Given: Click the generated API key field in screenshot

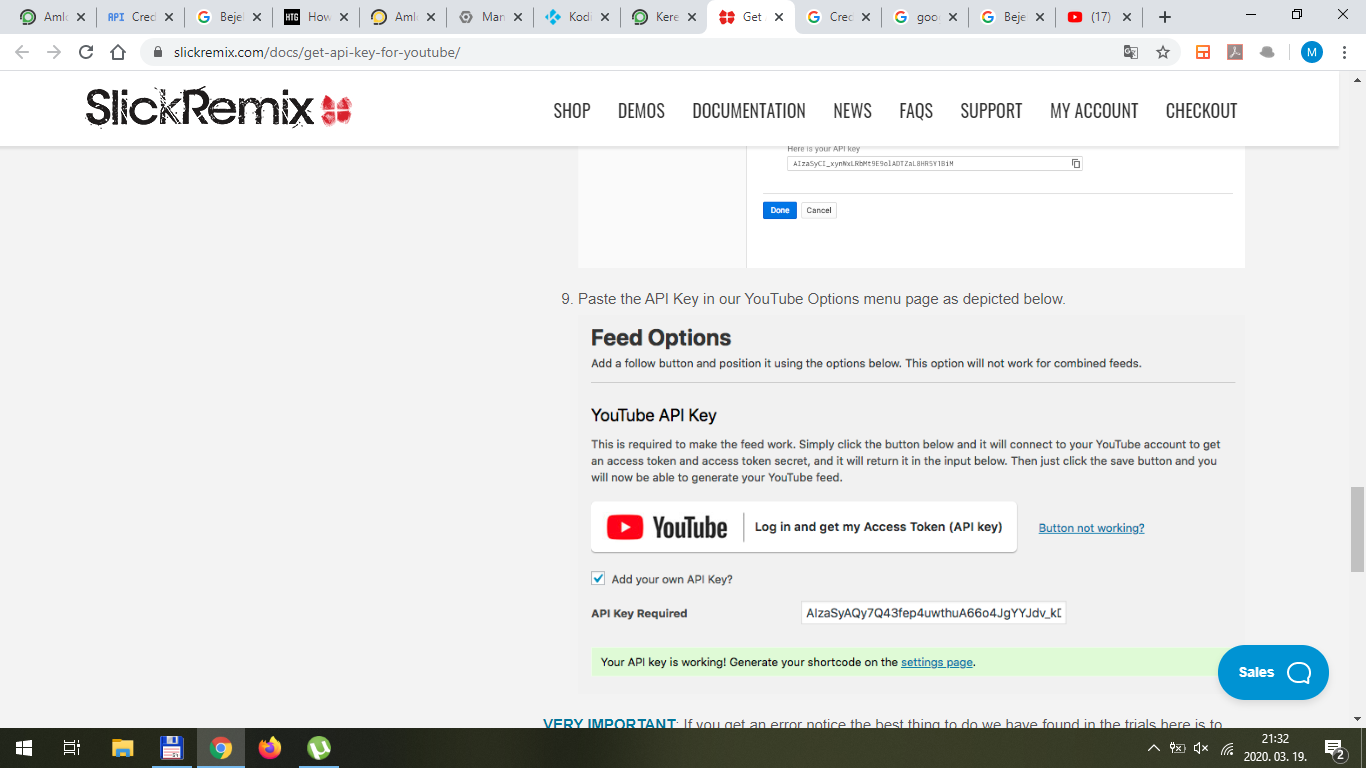Looking at the screenshot, I should [935, 163].
